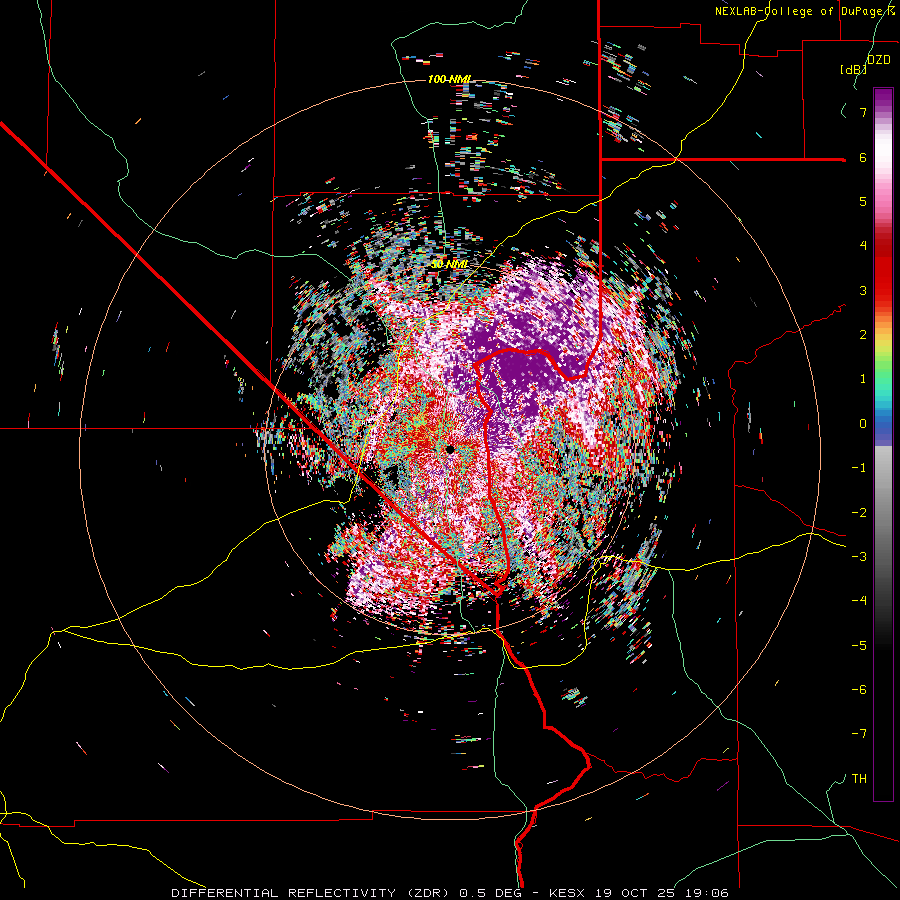The width and height of the screenshot is (900, 900).
Task: Select the negative 7 tick label on scale
Action: click(x=859, y=734)
